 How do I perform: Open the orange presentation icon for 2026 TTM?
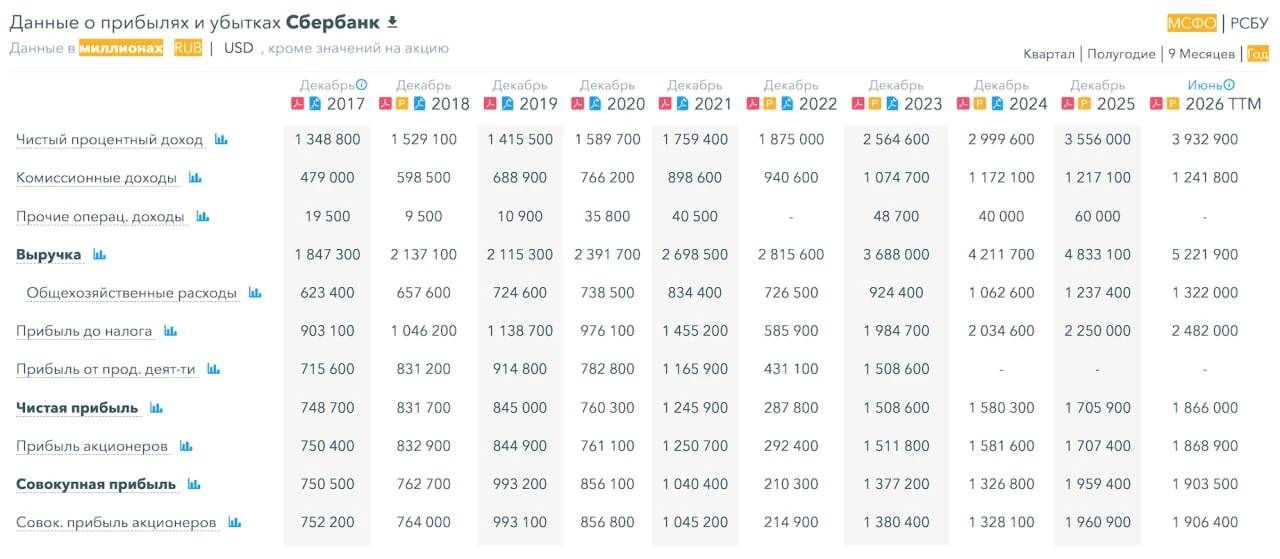[1173, 103]
